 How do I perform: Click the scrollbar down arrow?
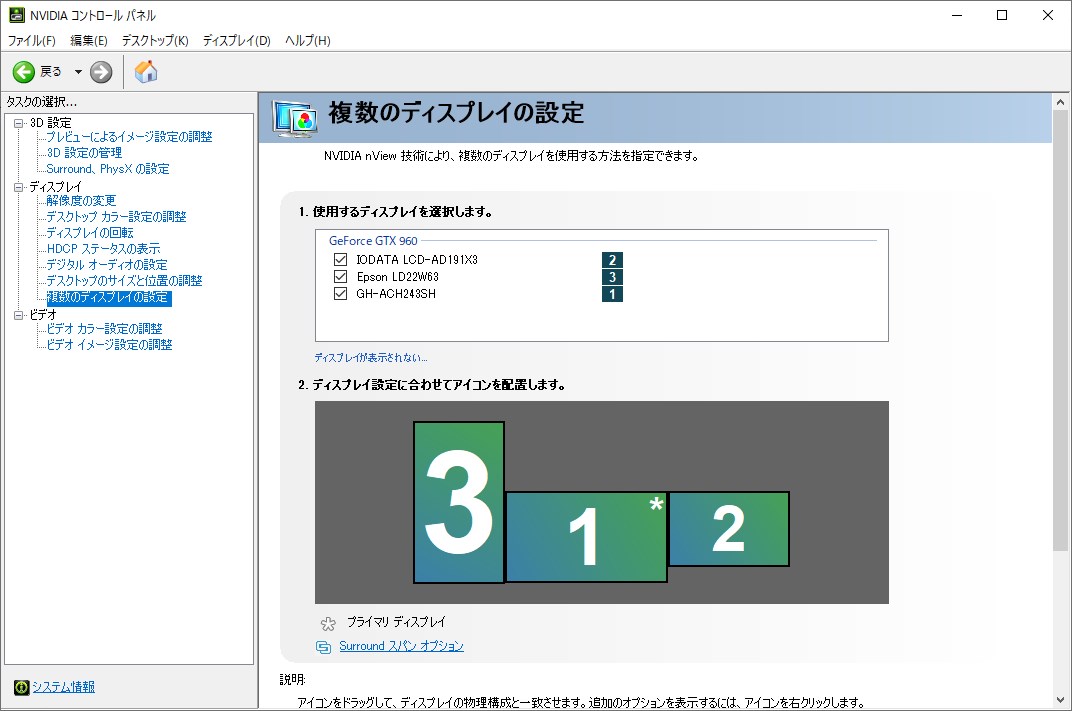1060,701
